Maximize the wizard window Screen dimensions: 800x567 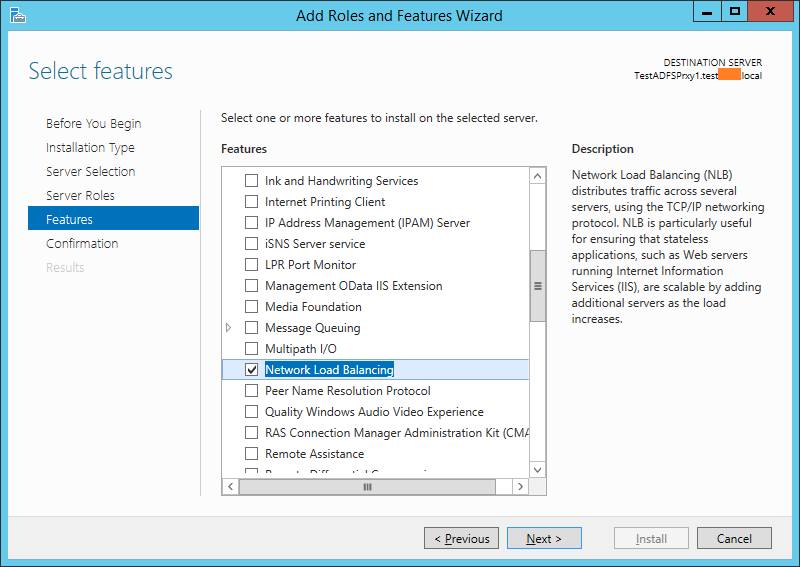(734, 12)
